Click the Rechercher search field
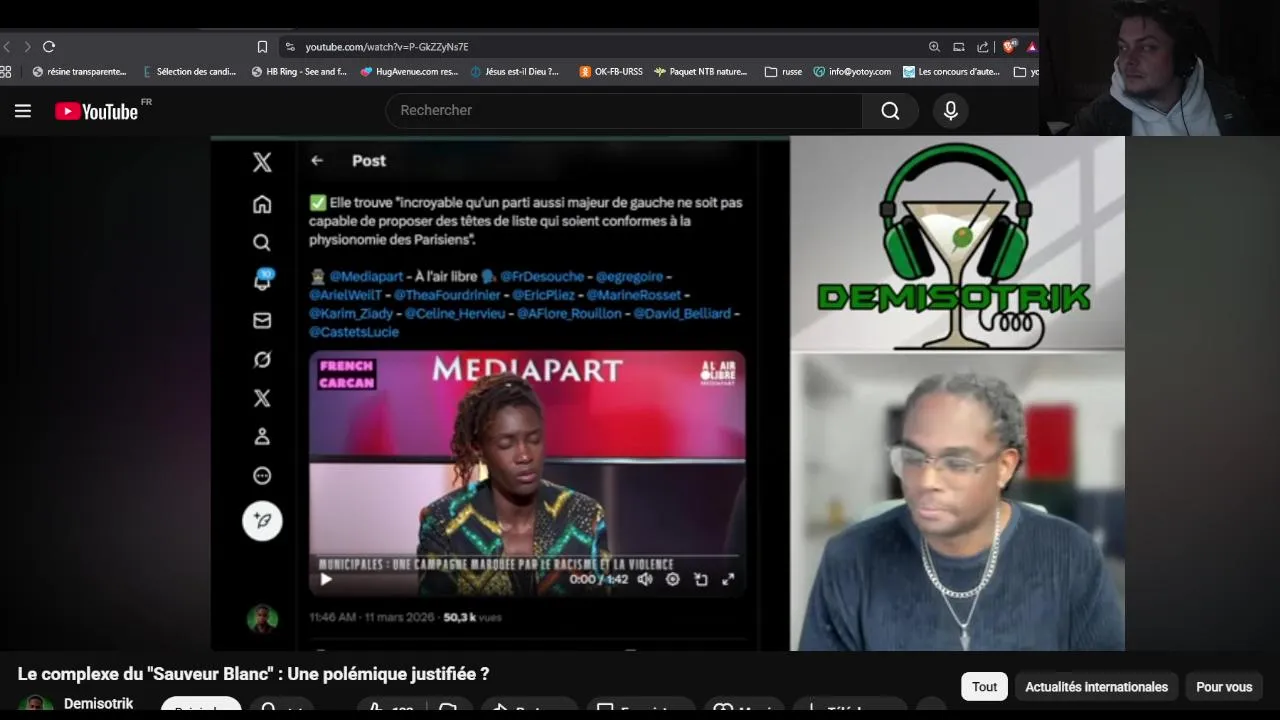 click(624, 110)
